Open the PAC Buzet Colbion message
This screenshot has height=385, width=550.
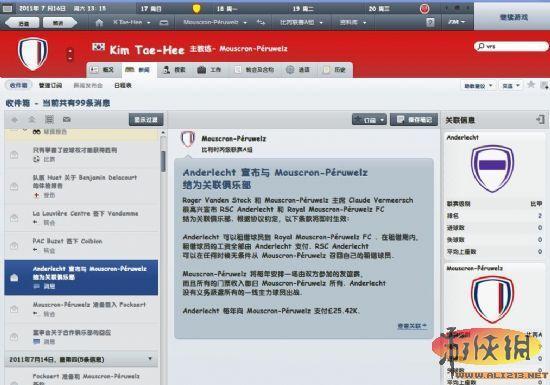click(81, 245)
